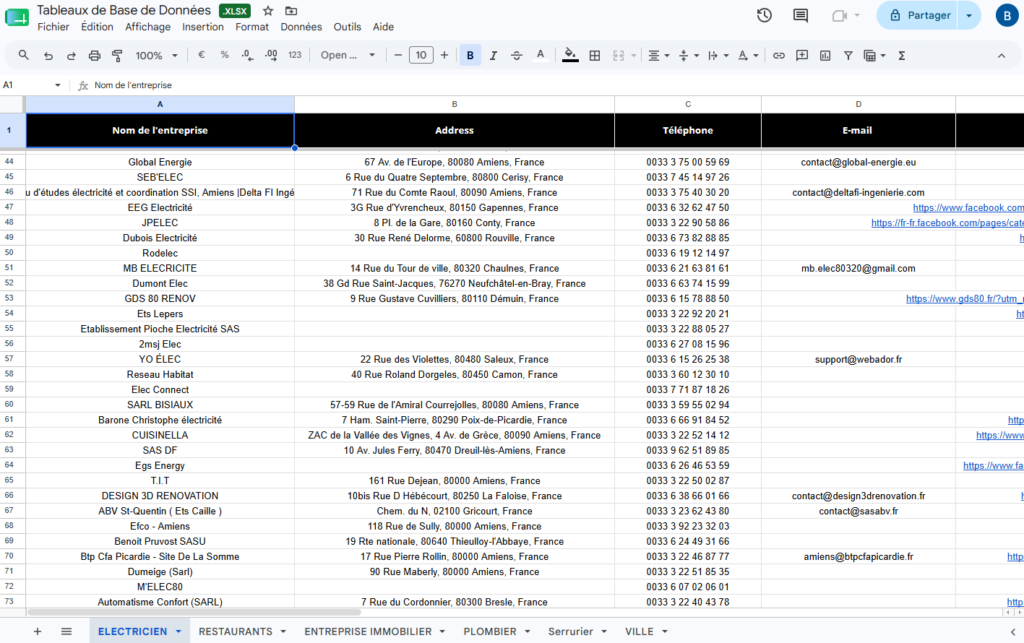Expand the ELECTRICIEN sheet tab menu arrow
Viewport: 1024px width, 643px height.
coord(178,631)
